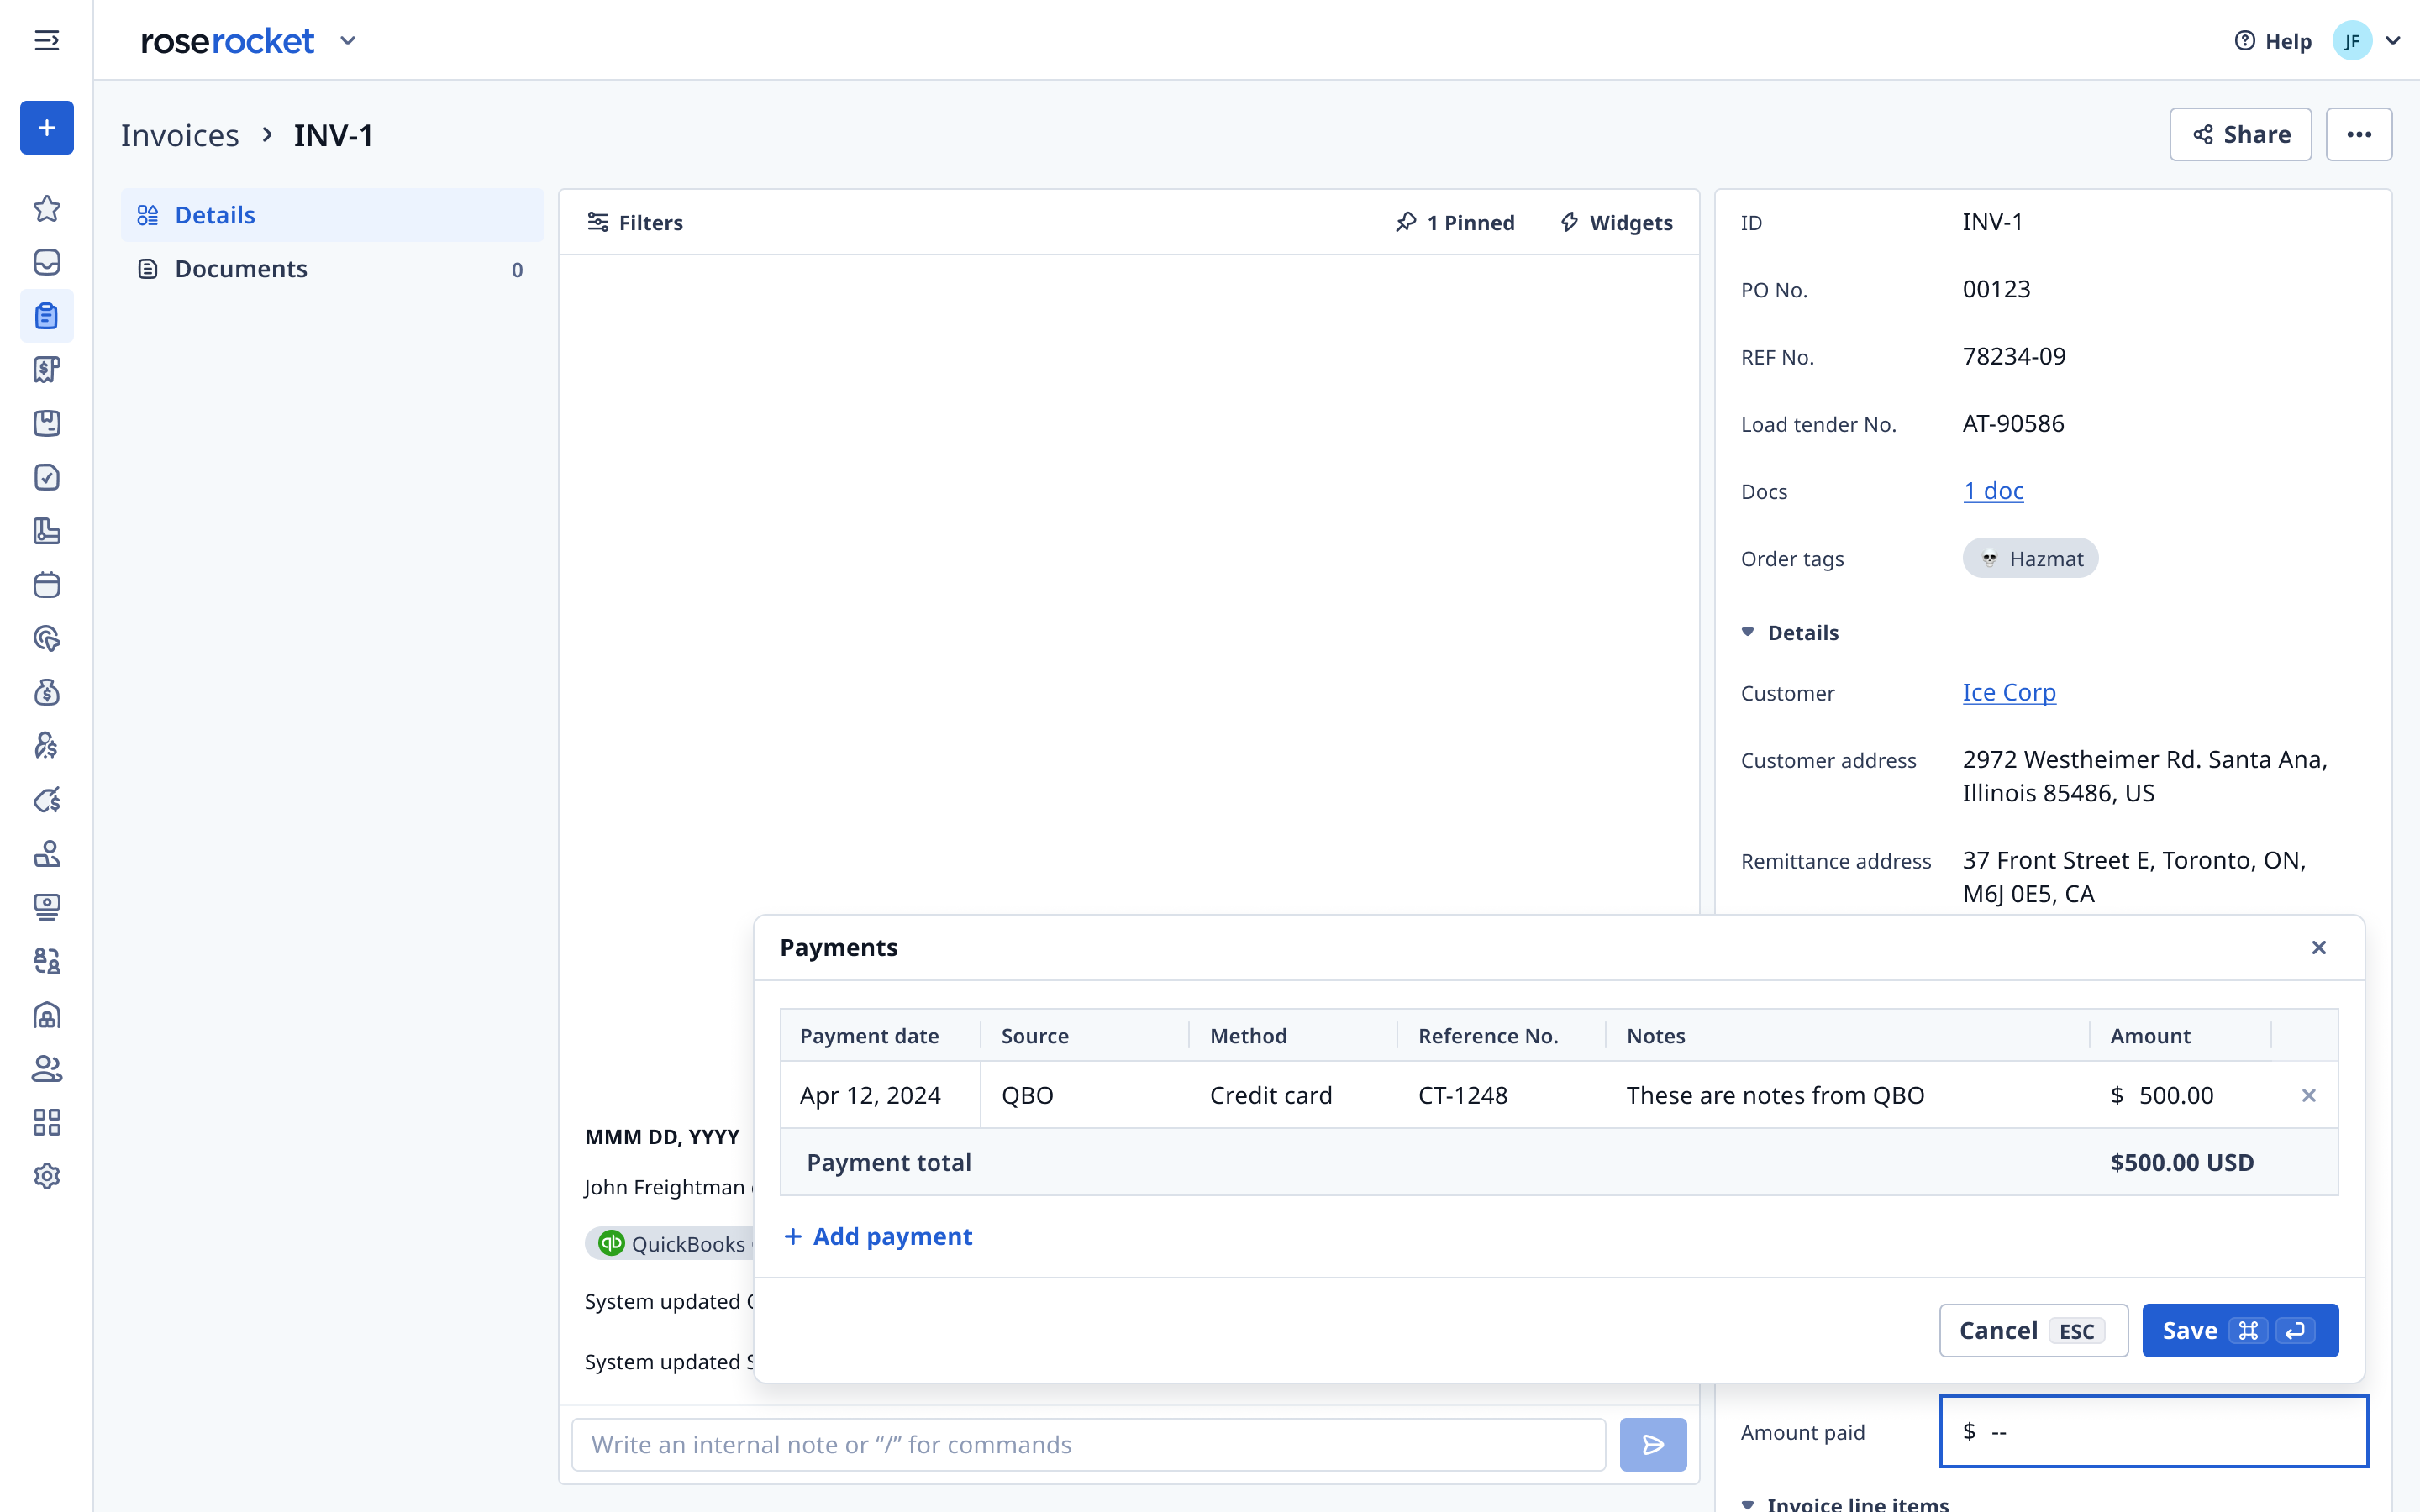Open the settings gear sidebar icon
The height and width of the screenshot is (1512, 2420).
(x=47, y=1176)
